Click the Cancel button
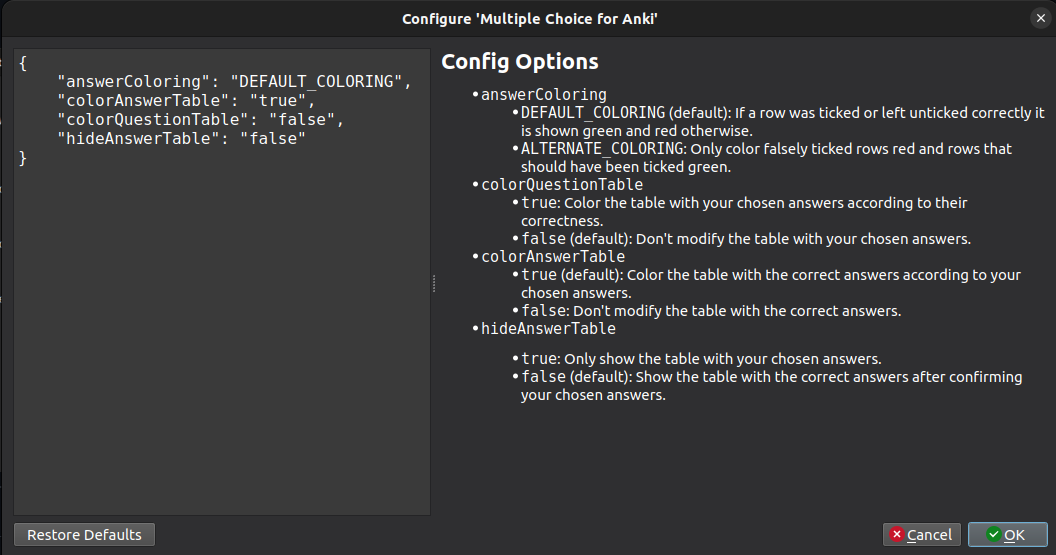 click(922, 535)
